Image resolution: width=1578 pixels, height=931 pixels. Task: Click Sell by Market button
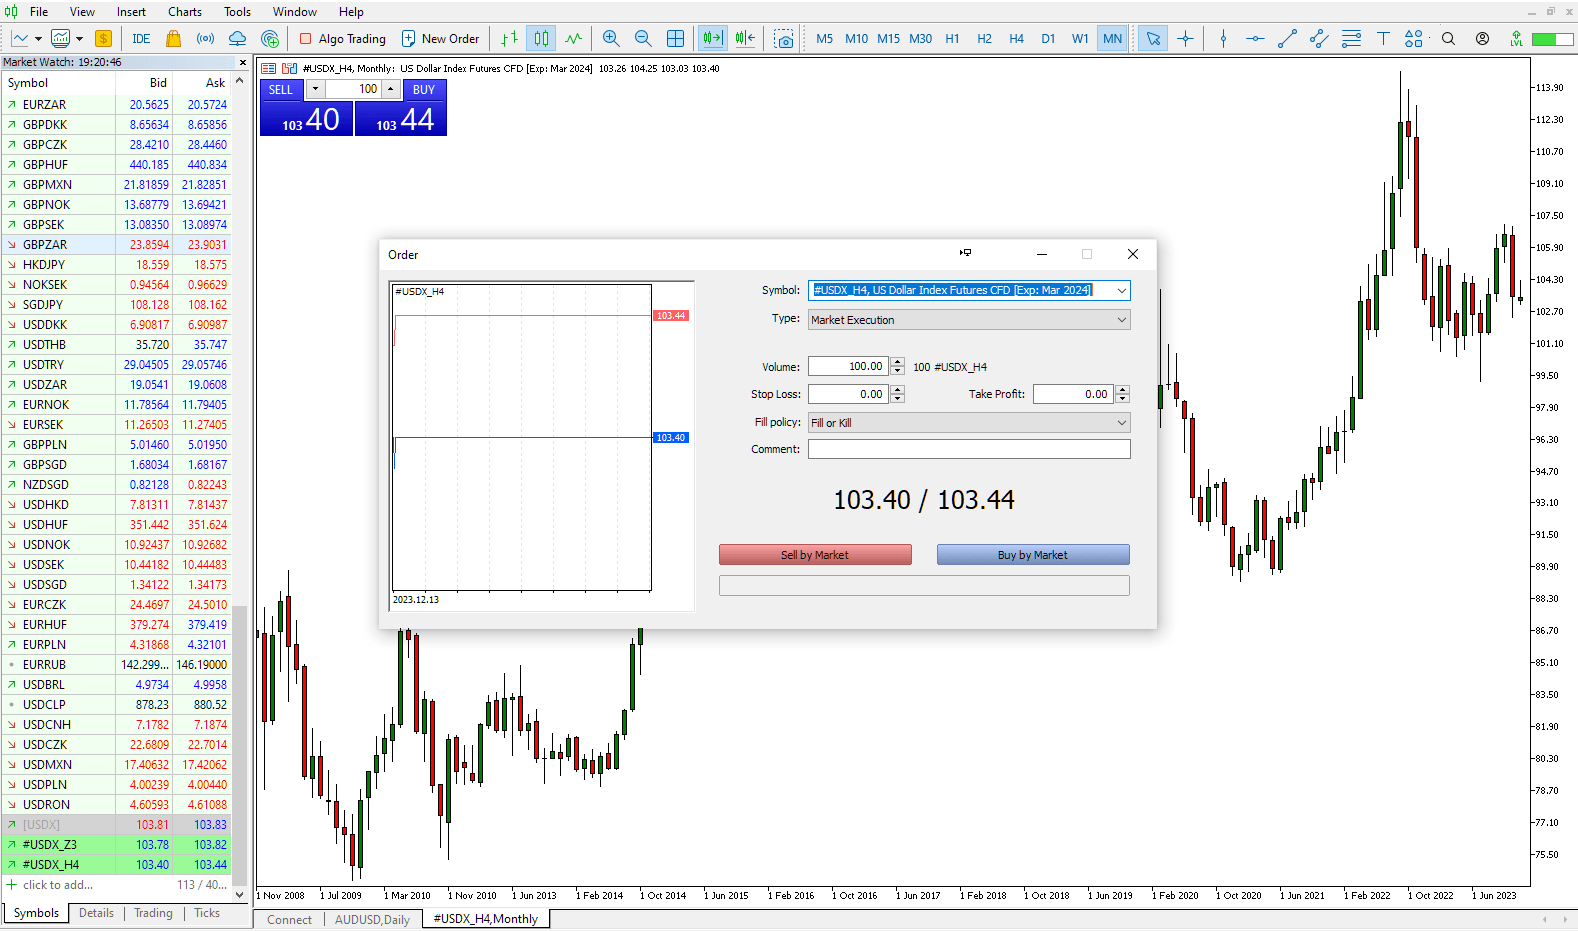coord(815,555)
